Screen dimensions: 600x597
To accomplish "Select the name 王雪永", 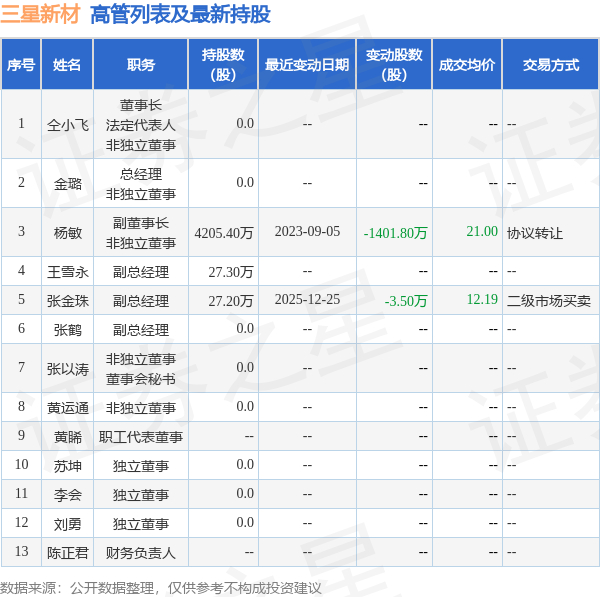I will coord(68,272).
